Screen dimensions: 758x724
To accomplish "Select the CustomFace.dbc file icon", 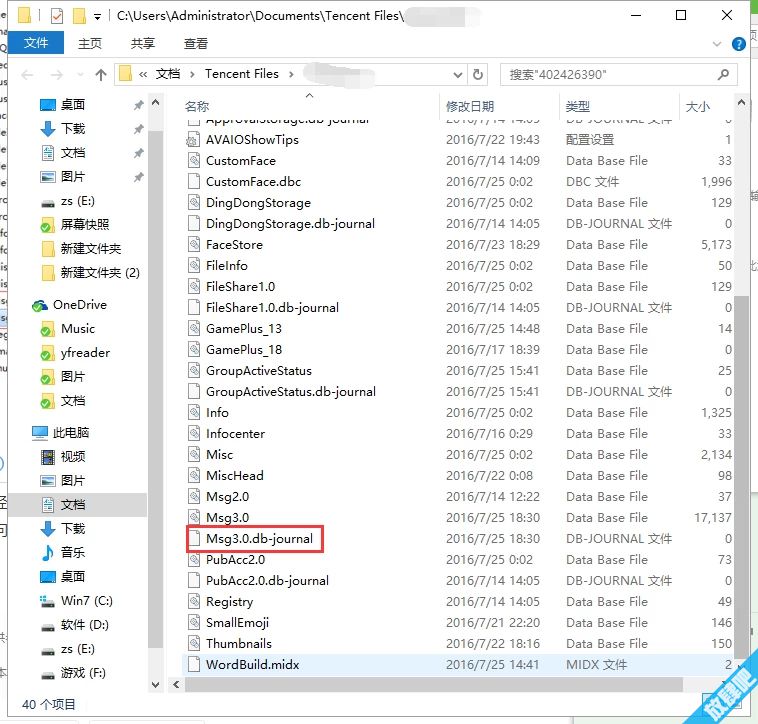I will point(193,182).
